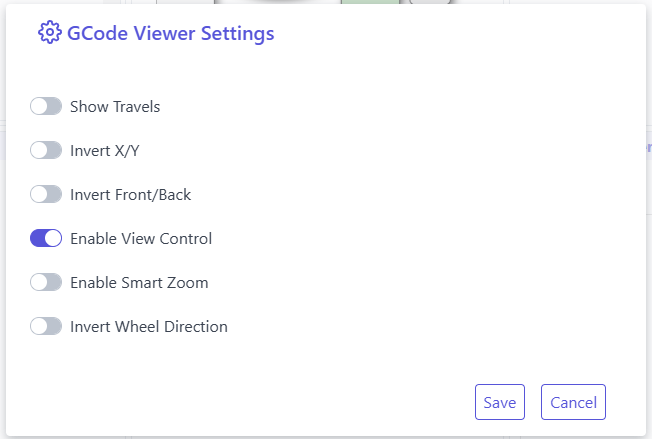This screenshot has width=652, height=439.
Task: Enable the Show Travels switch
Action: tap(46, 106)
